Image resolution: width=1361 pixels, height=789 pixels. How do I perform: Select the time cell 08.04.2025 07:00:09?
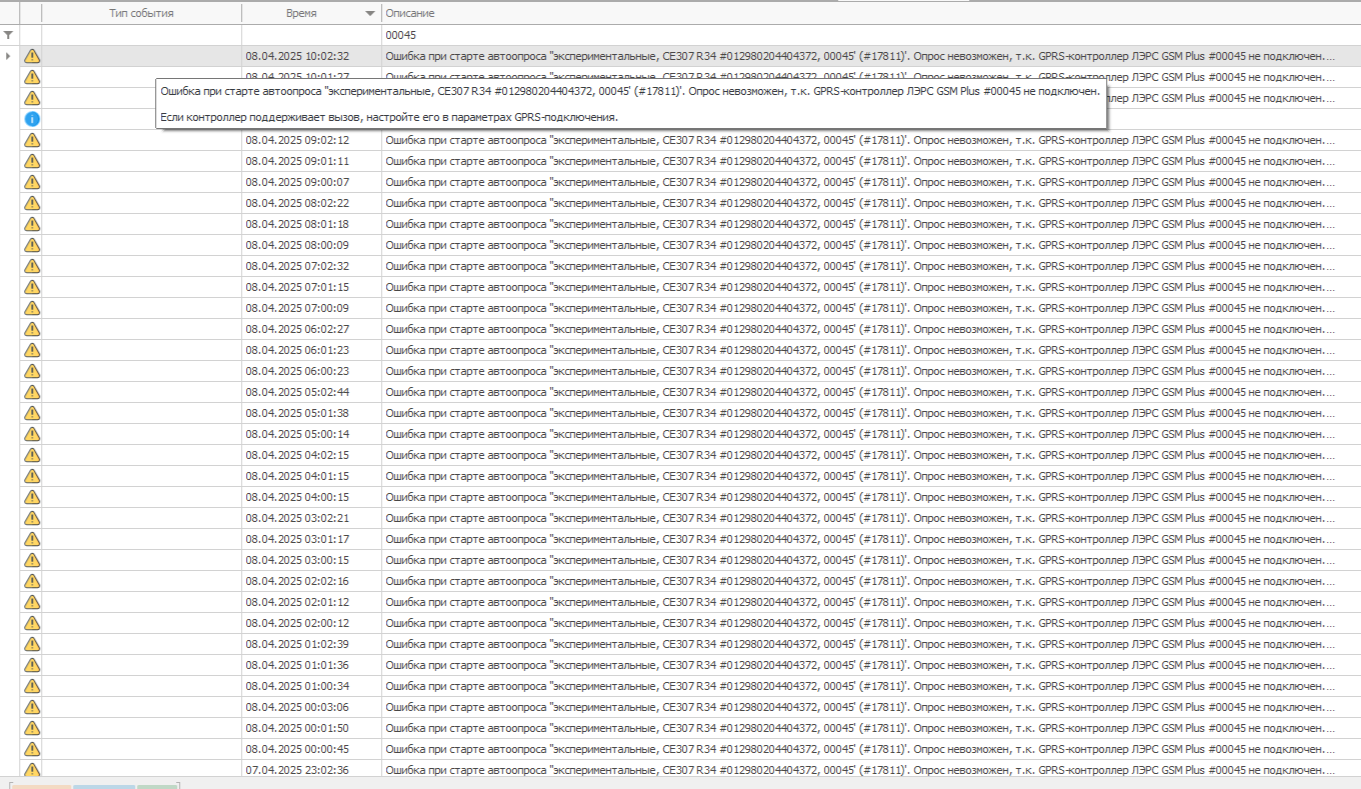click(x=311, y=308)
